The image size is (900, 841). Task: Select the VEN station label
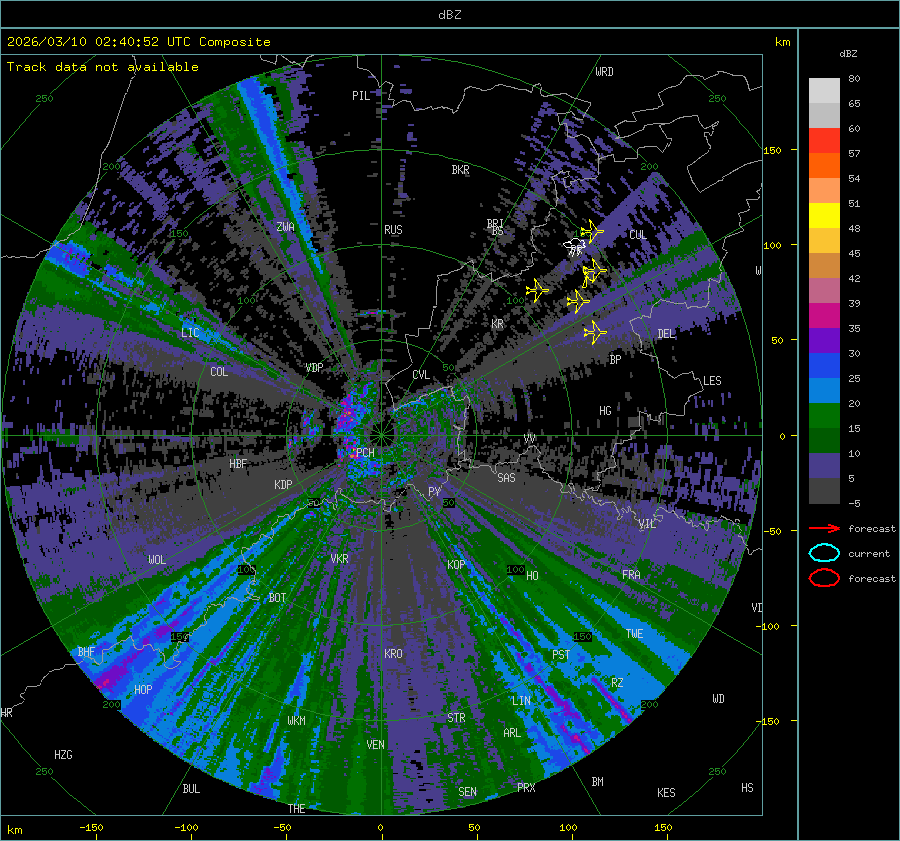click(x=375, y=745)
